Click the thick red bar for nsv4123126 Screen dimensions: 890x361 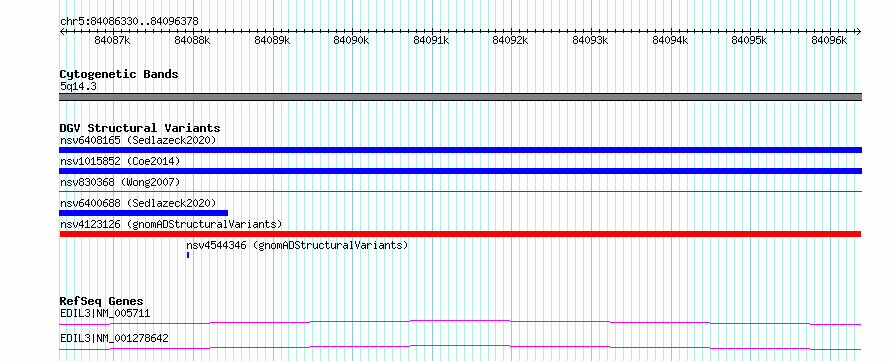point(460,234)
